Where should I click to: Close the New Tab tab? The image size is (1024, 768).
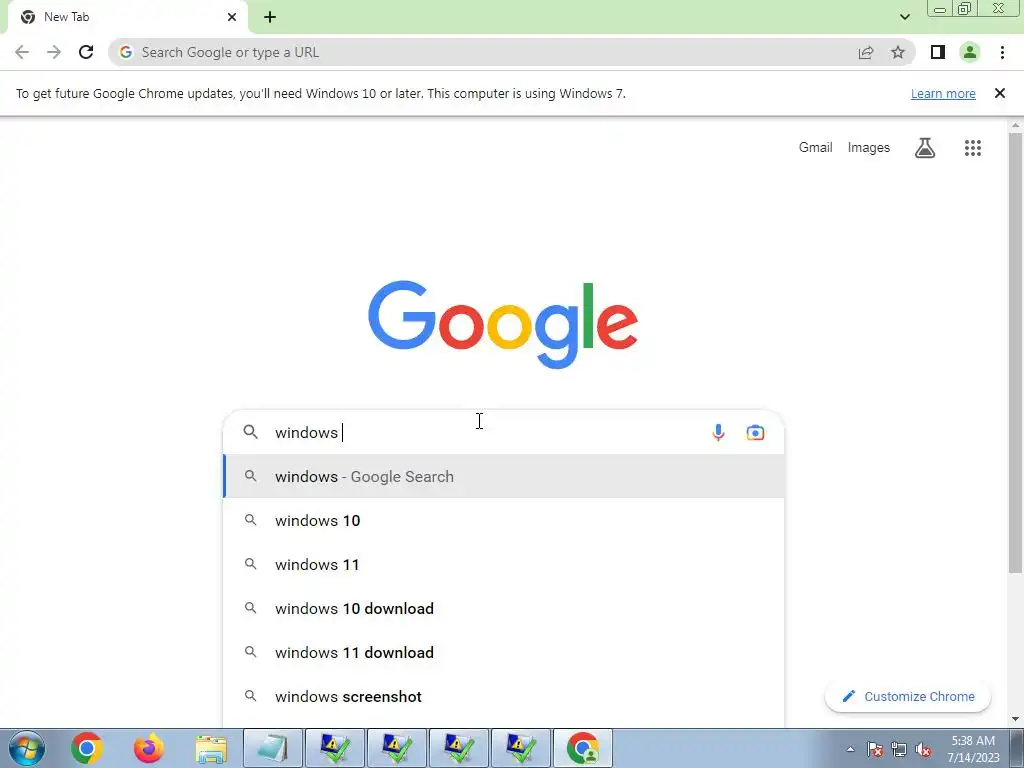pos(232,17)
